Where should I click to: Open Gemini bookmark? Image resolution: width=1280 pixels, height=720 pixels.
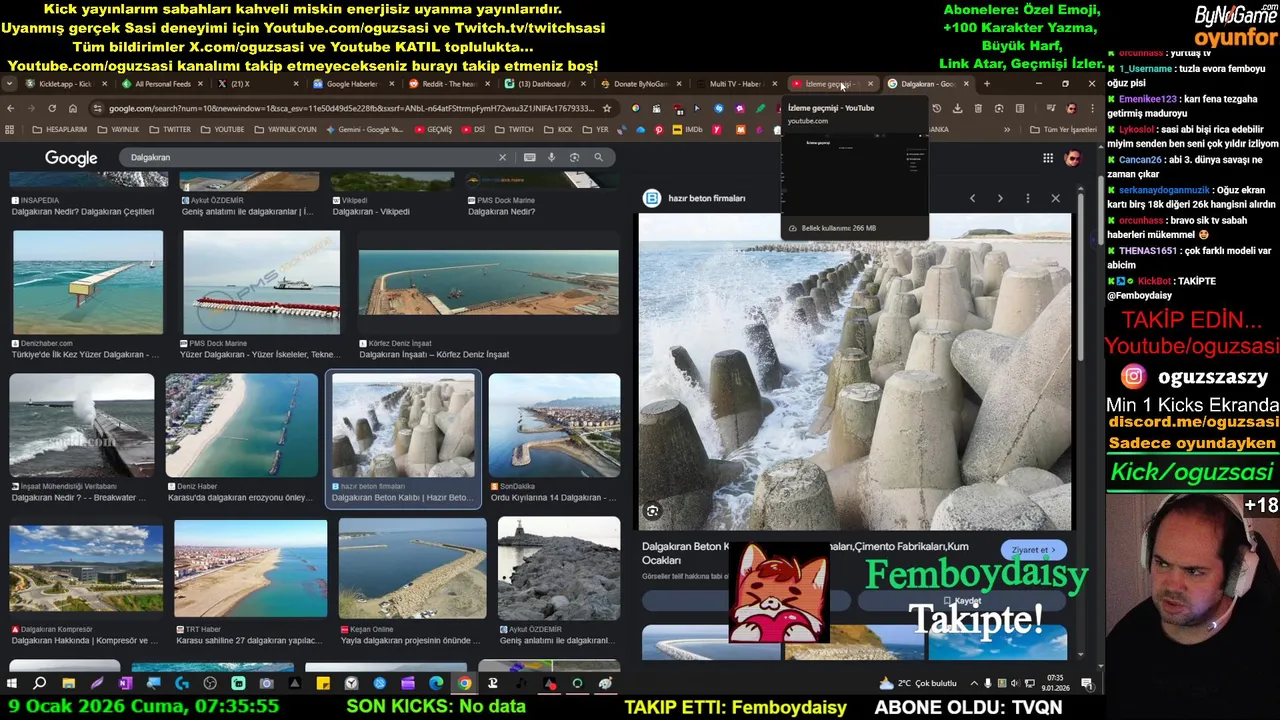[x=364, y=129]
